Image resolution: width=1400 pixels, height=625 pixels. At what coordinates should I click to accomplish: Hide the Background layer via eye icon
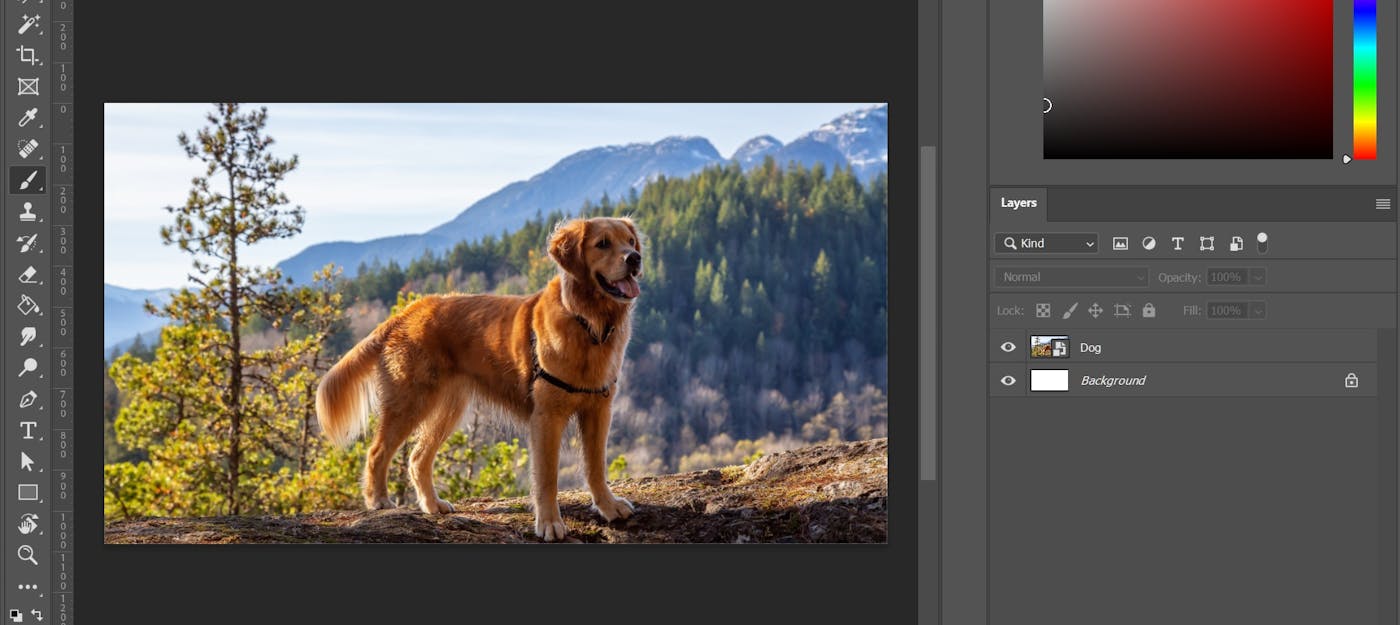click(x=1008, y=380)
